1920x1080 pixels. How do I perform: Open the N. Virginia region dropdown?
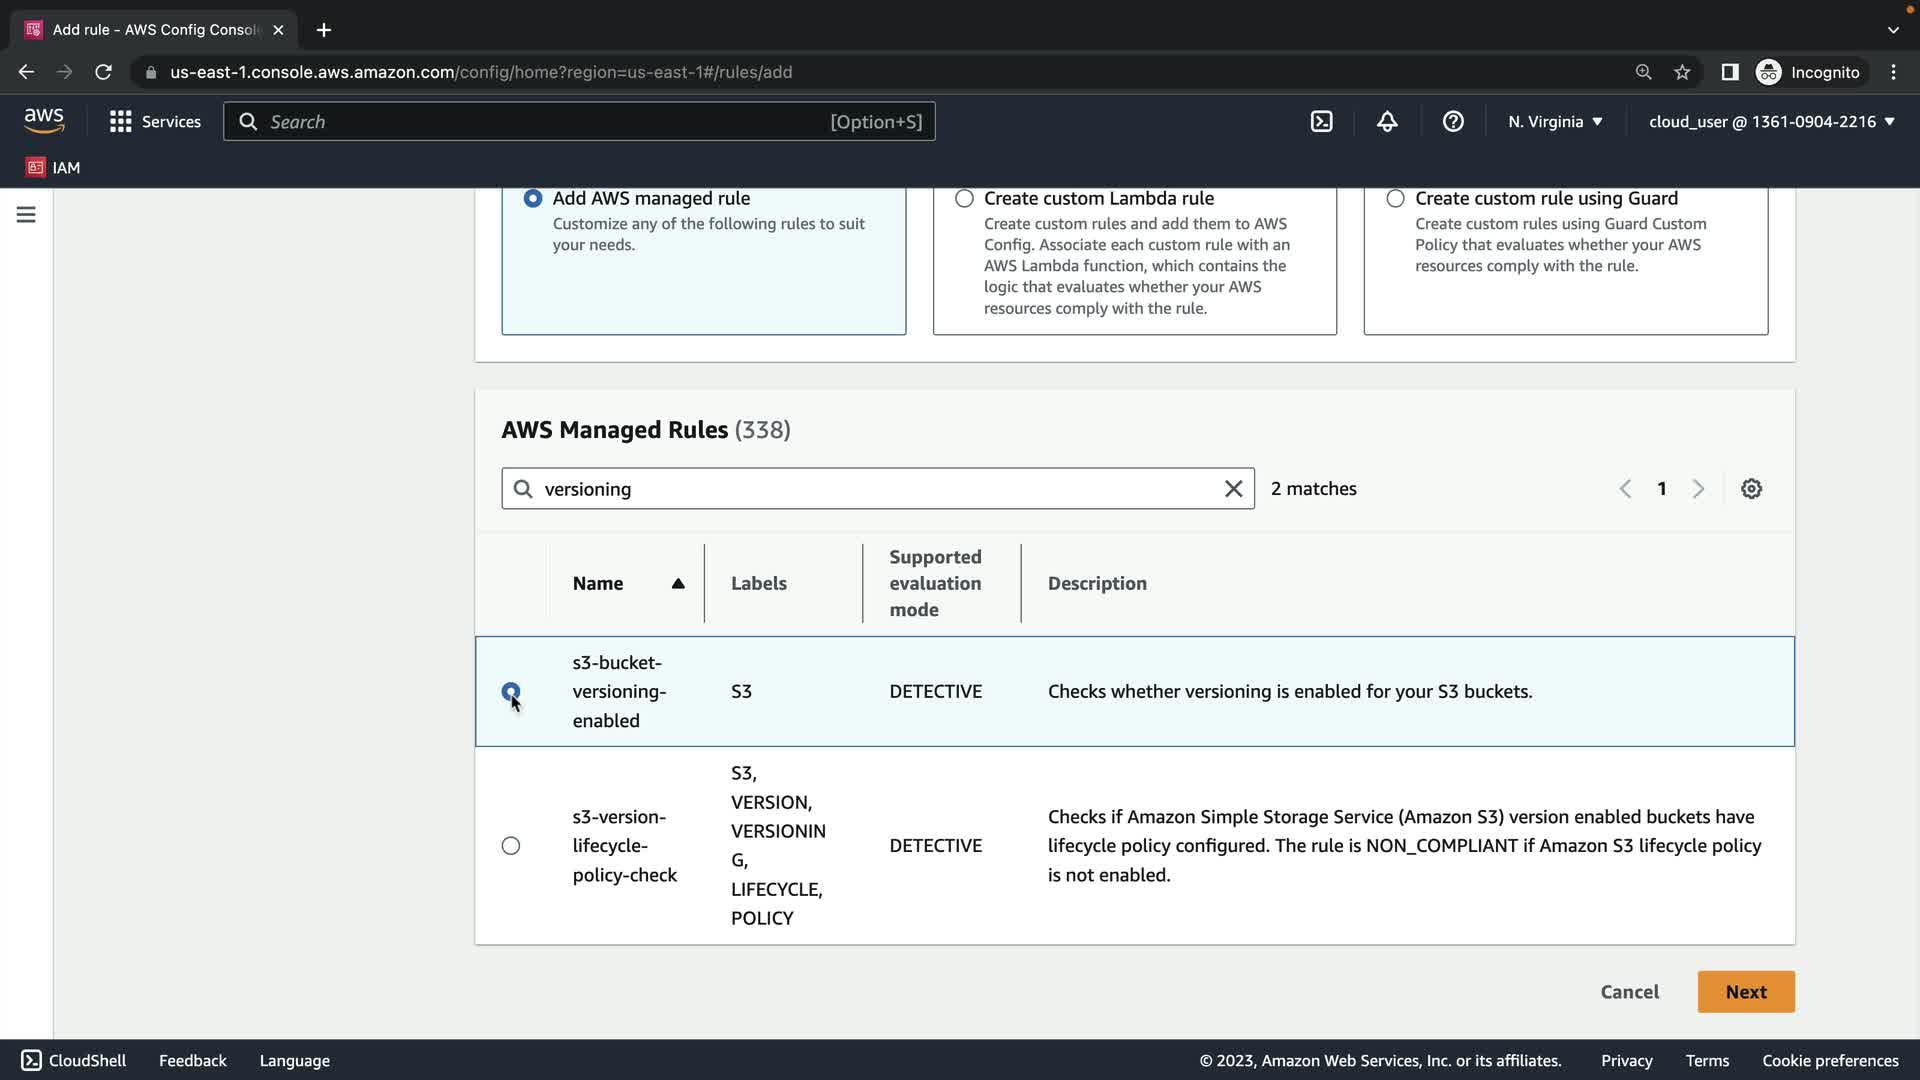[1555, 122]
